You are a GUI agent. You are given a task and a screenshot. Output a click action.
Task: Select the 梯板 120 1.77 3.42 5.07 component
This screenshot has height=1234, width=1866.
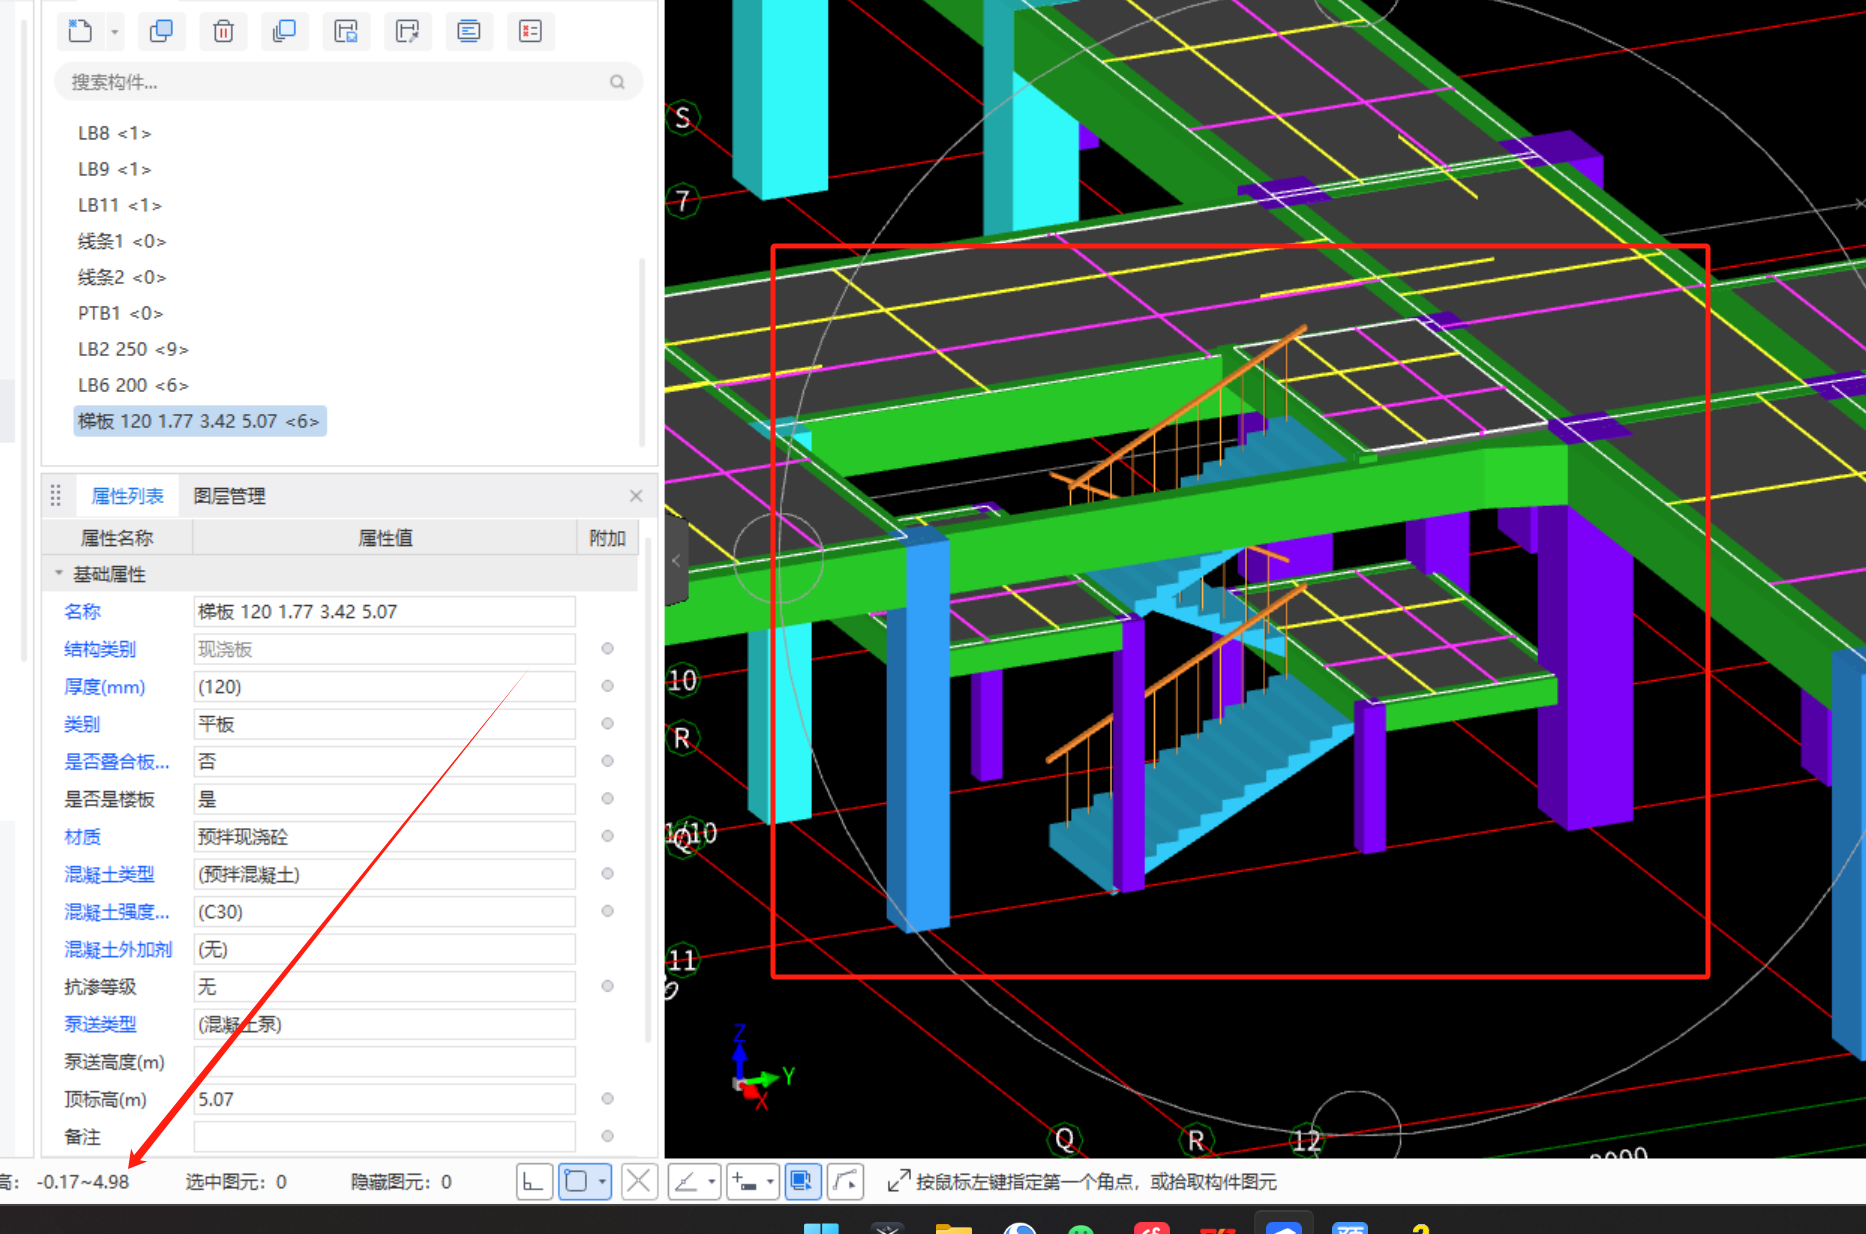pyautogui.click(x=199, y=421)
